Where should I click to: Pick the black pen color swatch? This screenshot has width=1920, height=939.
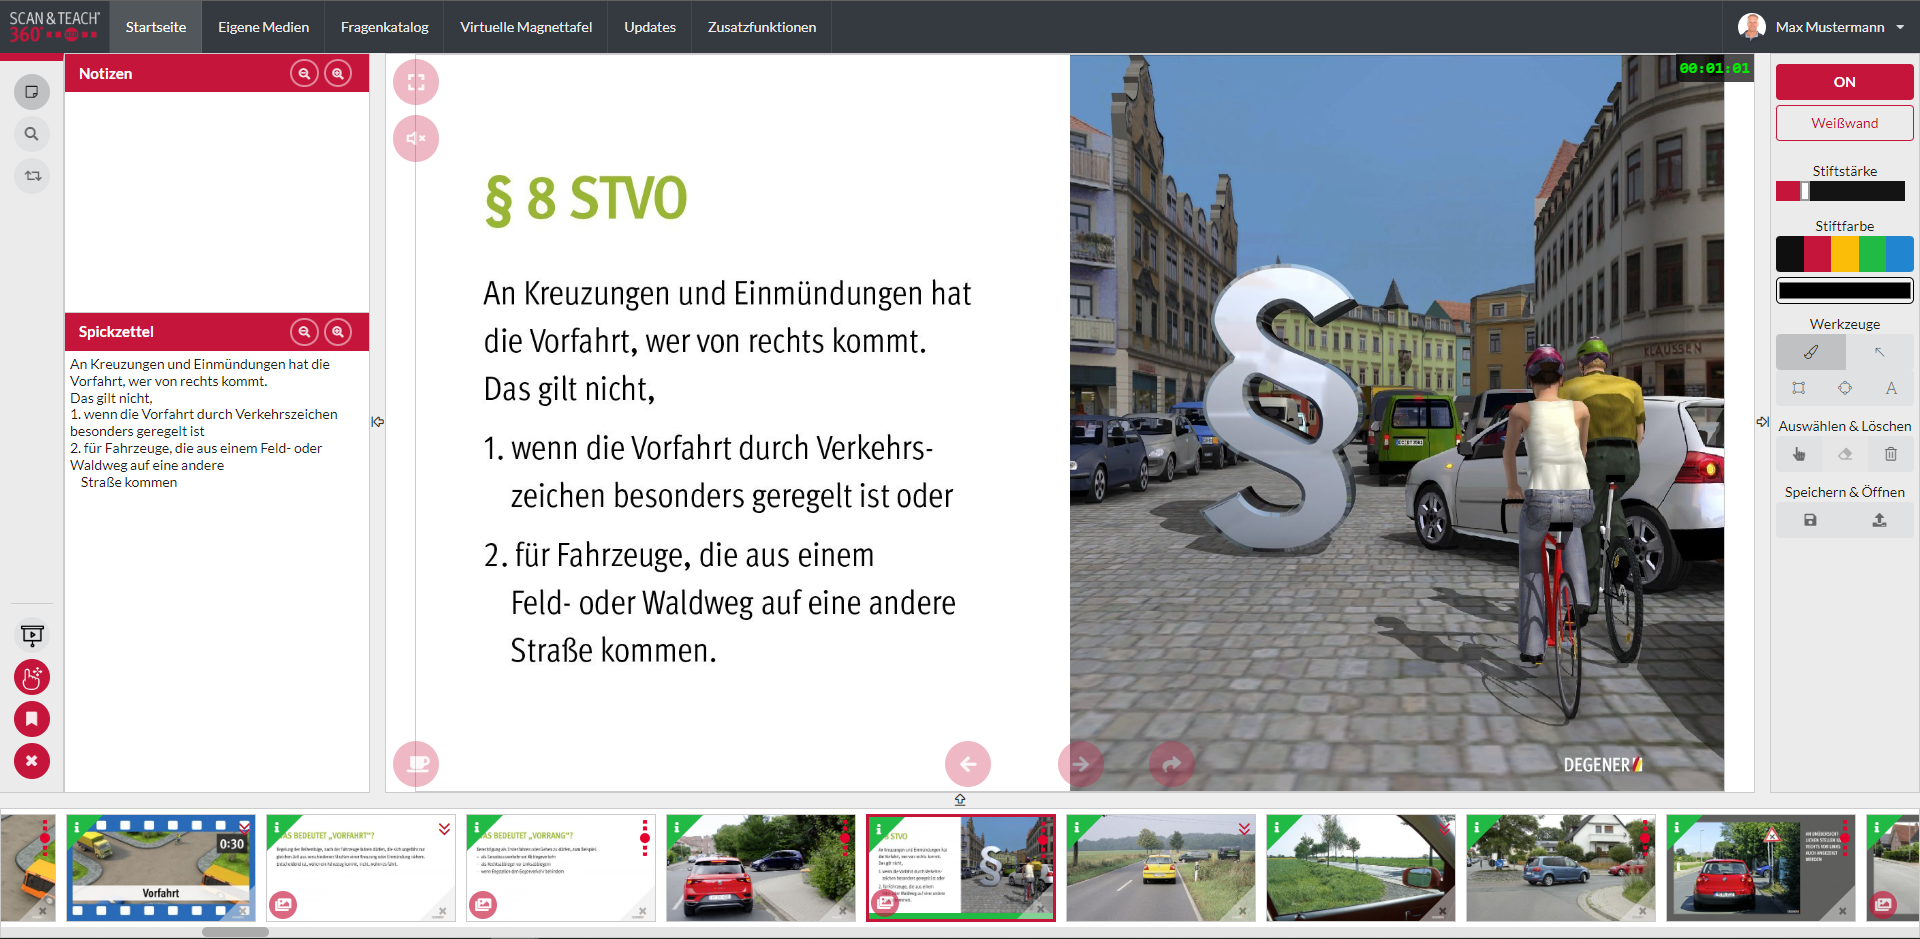tap(1790, 254)
